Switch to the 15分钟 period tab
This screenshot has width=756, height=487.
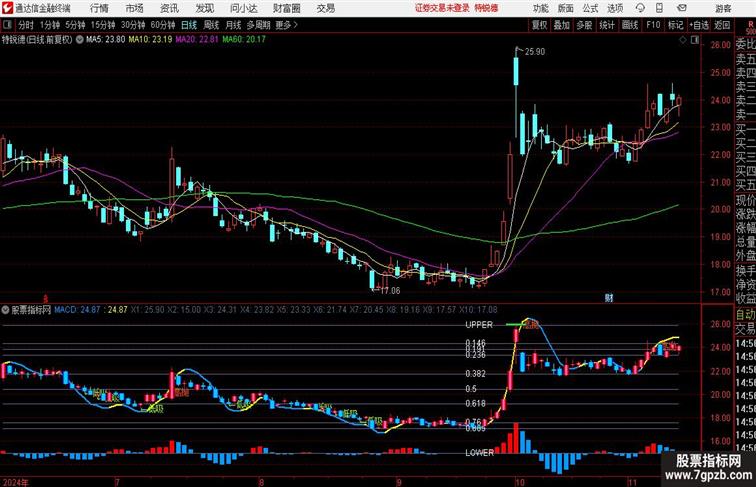click(x=103, y=25)
